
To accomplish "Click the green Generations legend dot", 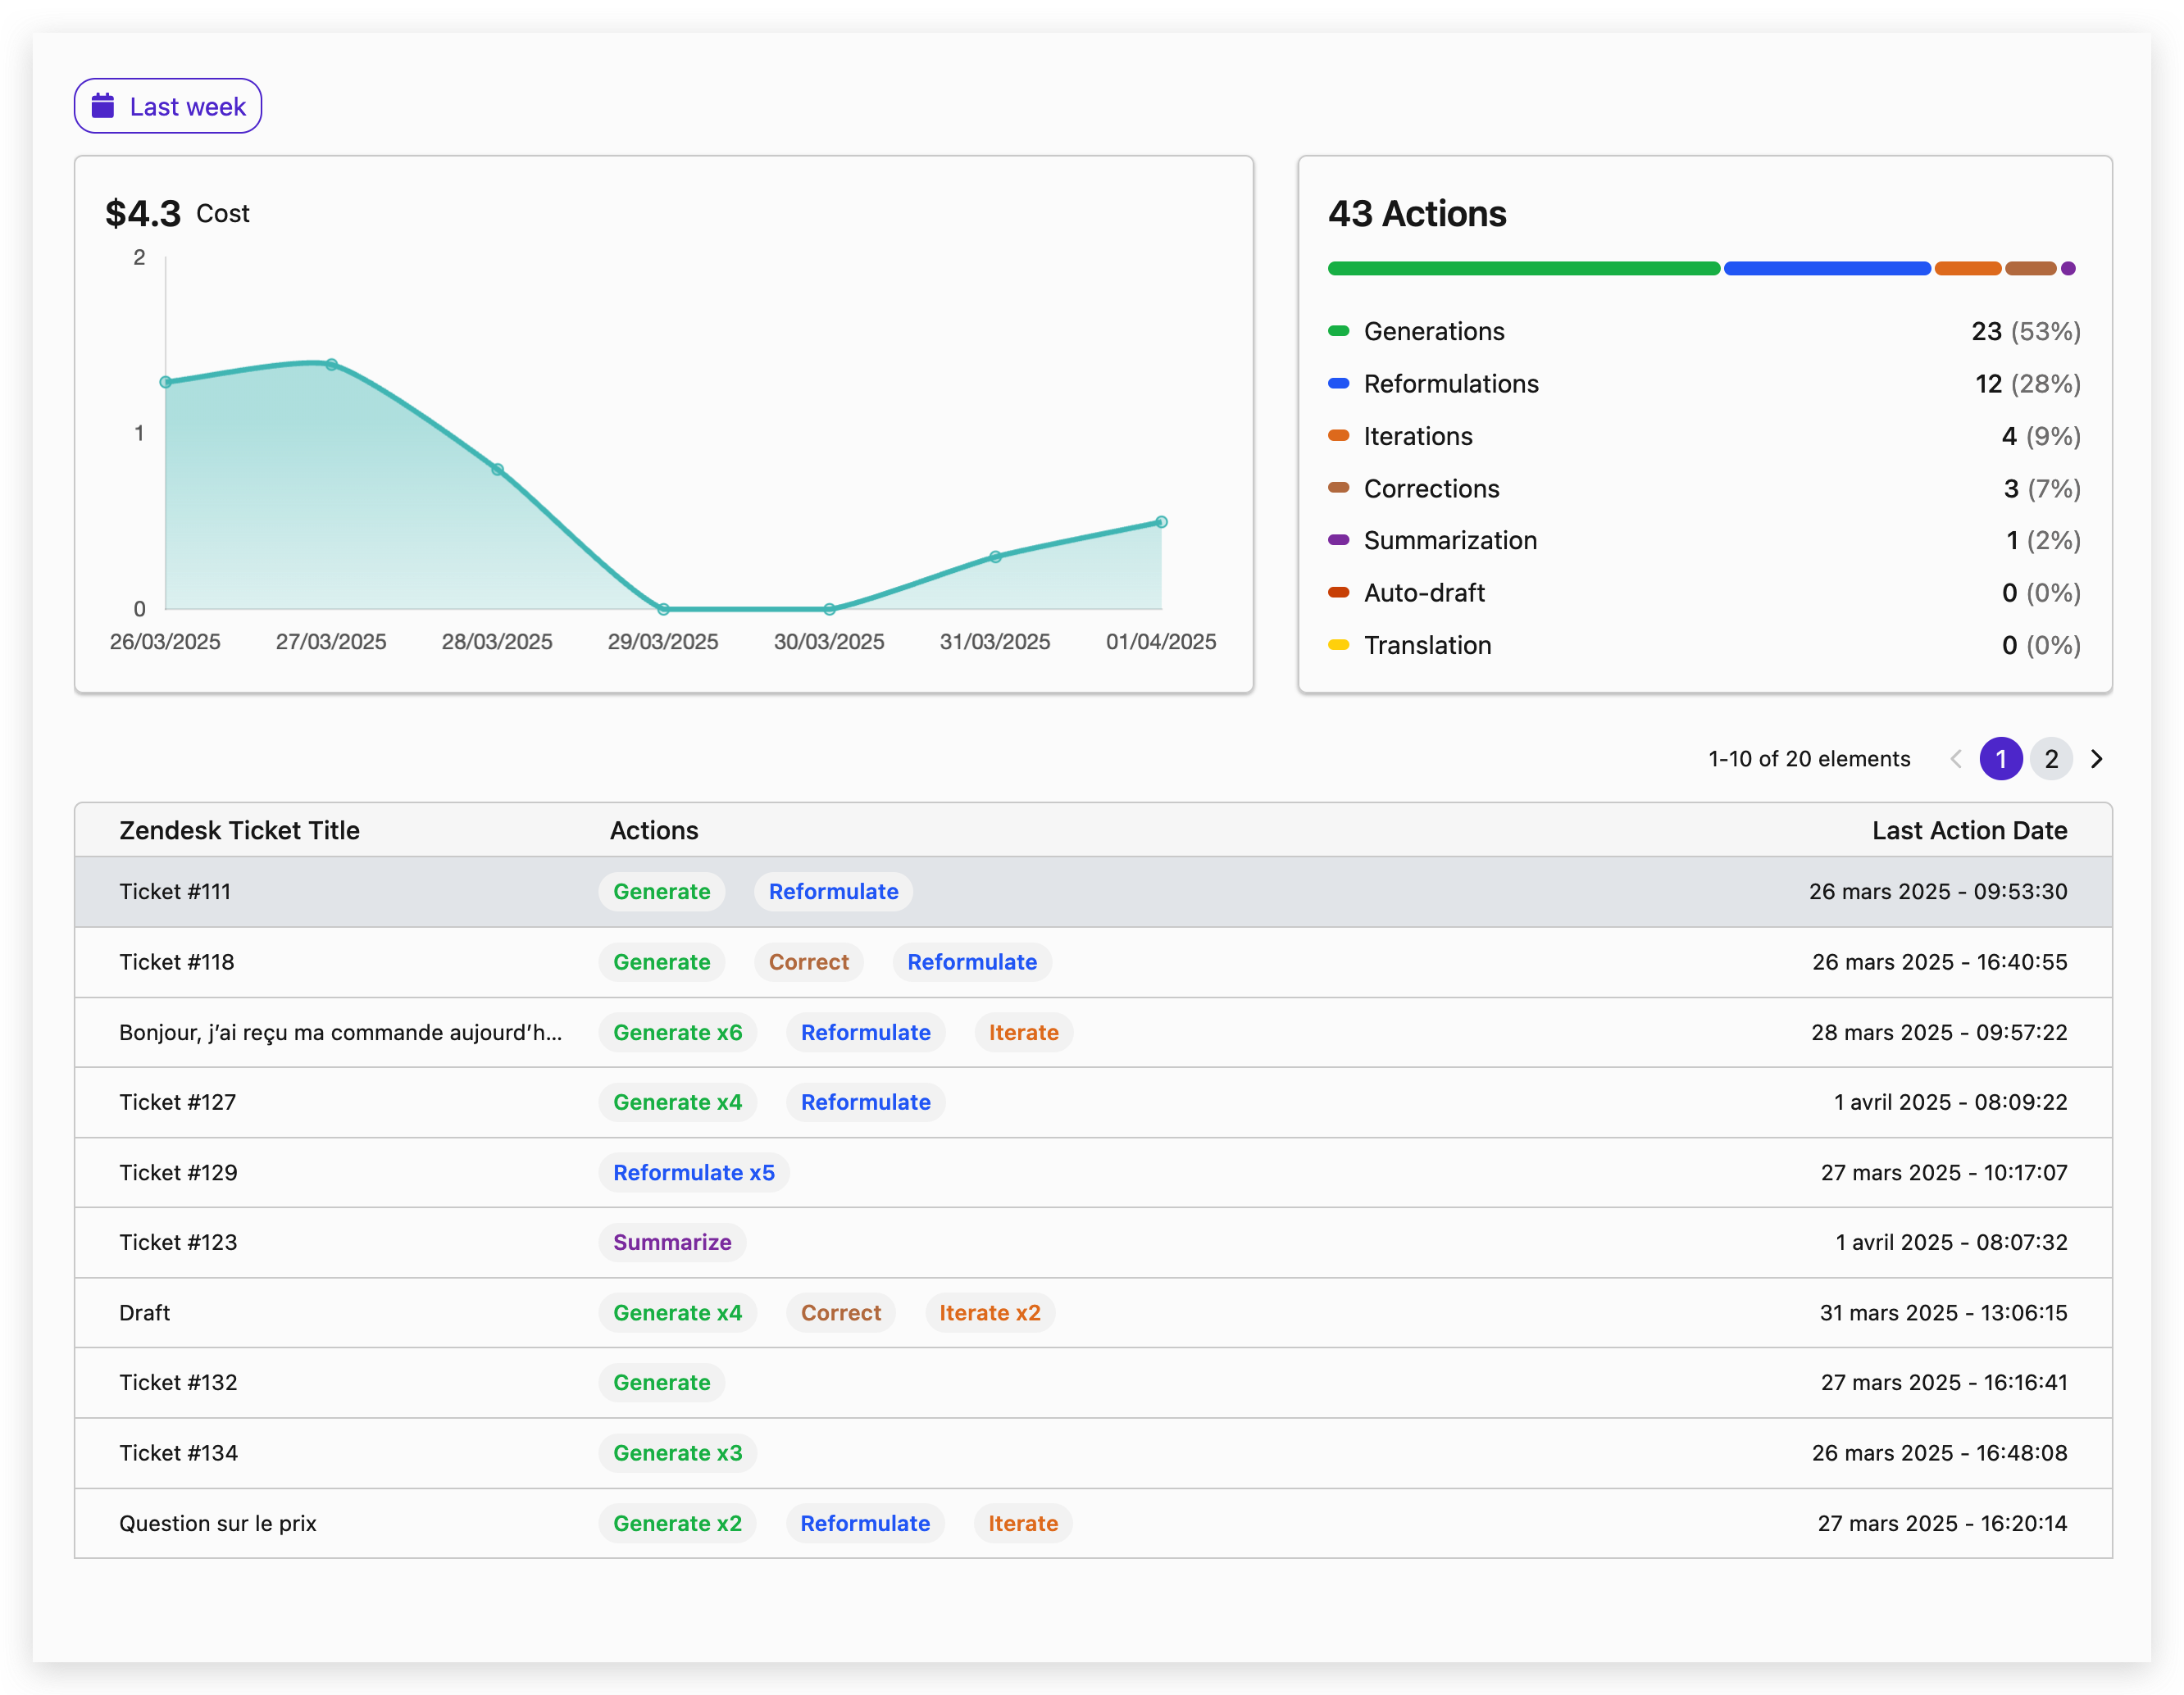I will 1338,331.
